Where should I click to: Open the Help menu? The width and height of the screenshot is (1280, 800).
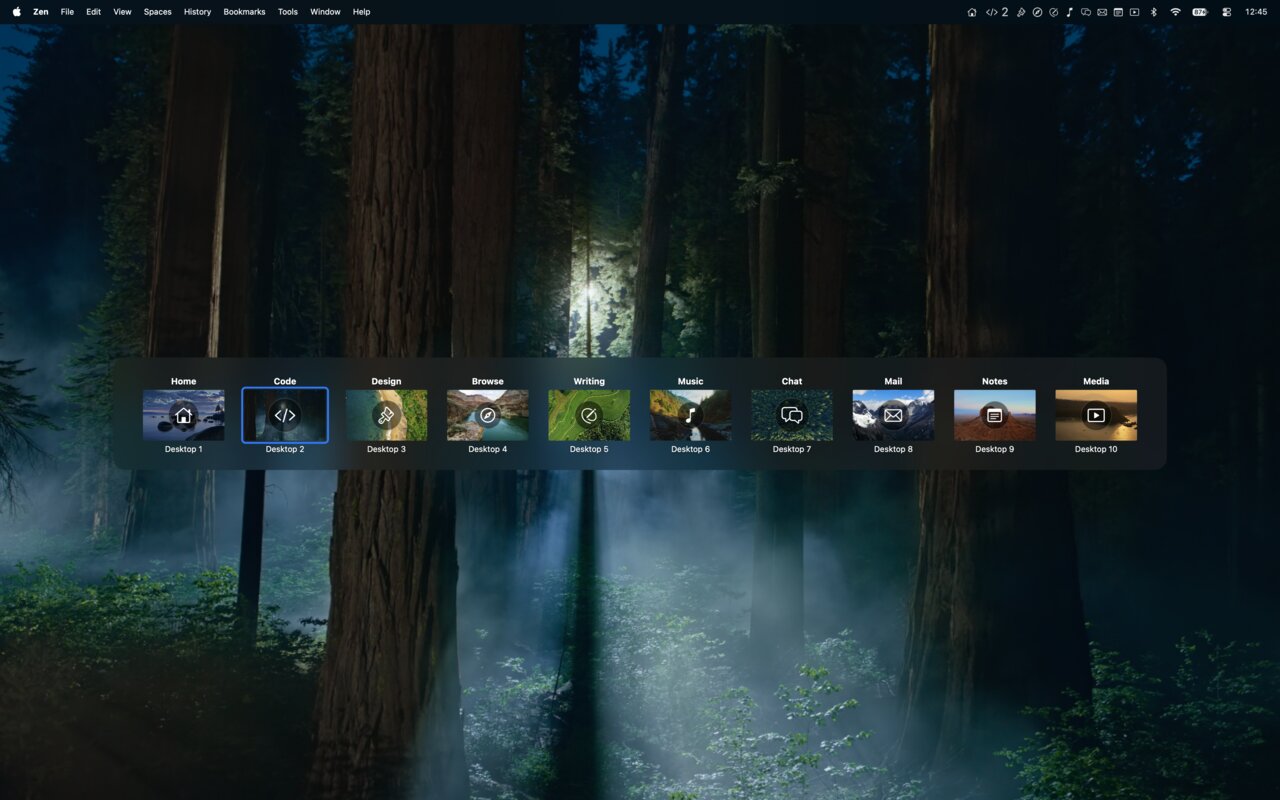pos(361,12)
